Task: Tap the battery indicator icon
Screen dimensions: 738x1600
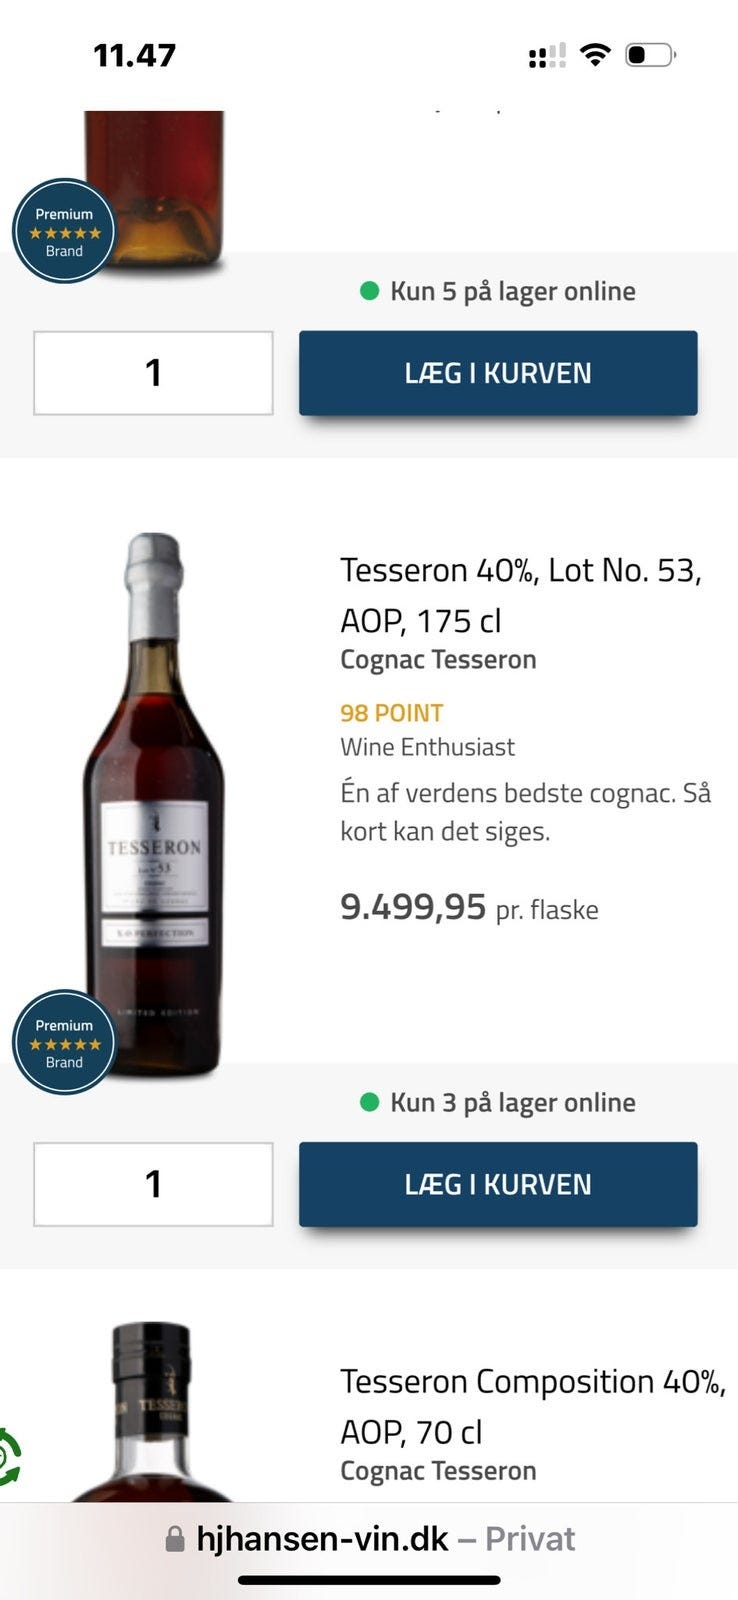Action: point(650,55)
